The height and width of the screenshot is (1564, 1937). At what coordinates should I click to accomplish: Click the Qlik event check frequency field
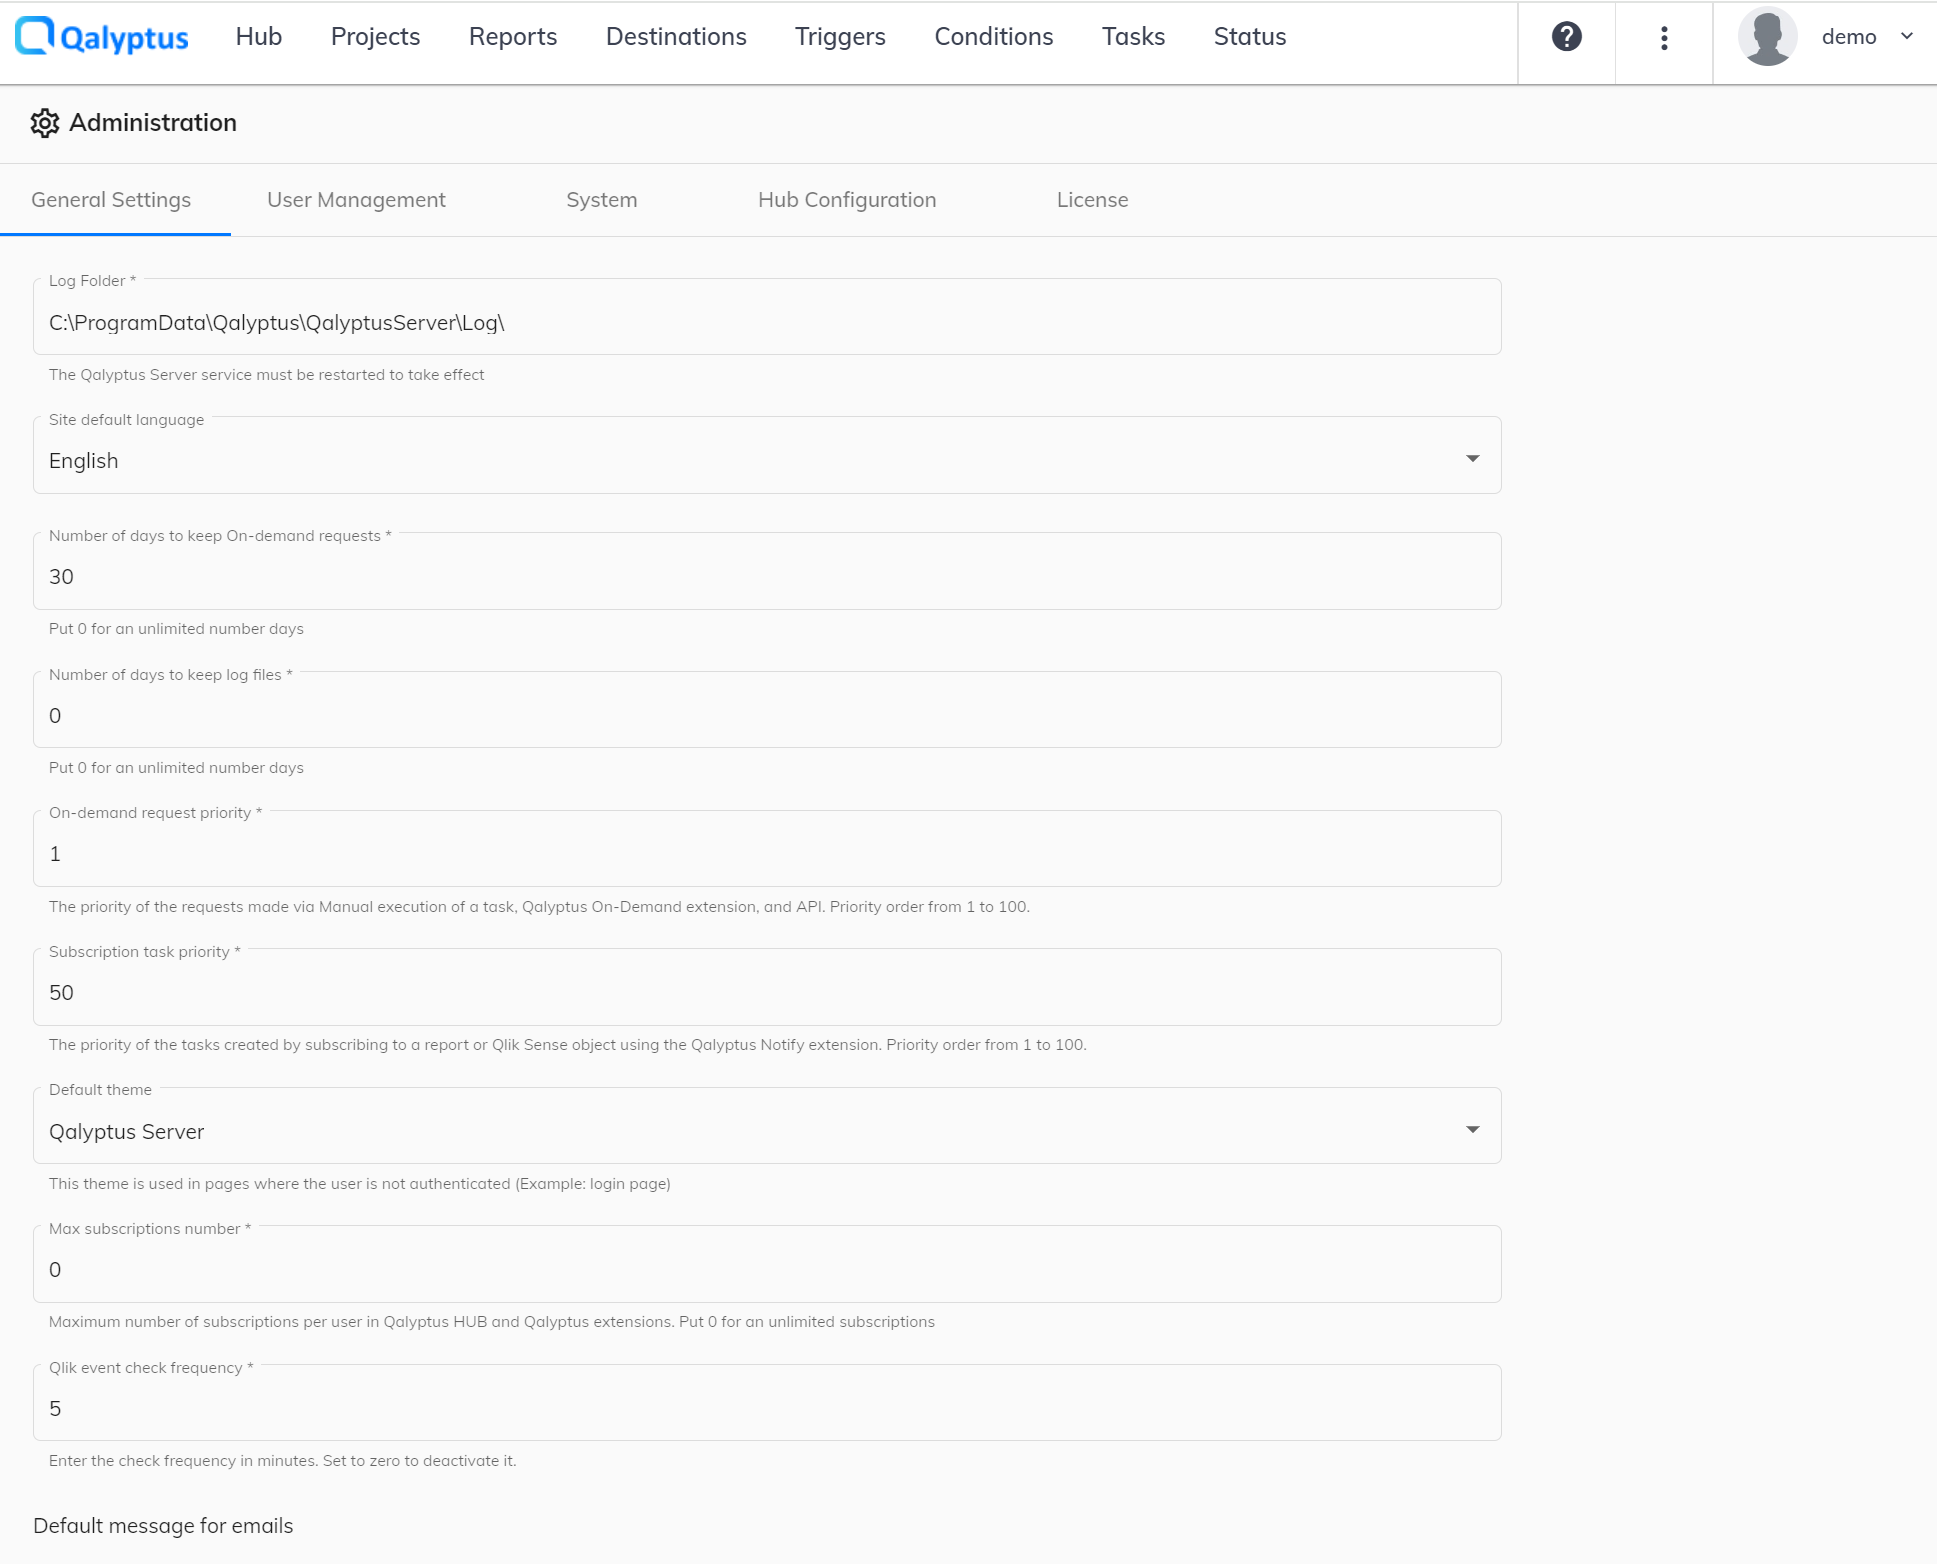tap(766, 1408)
